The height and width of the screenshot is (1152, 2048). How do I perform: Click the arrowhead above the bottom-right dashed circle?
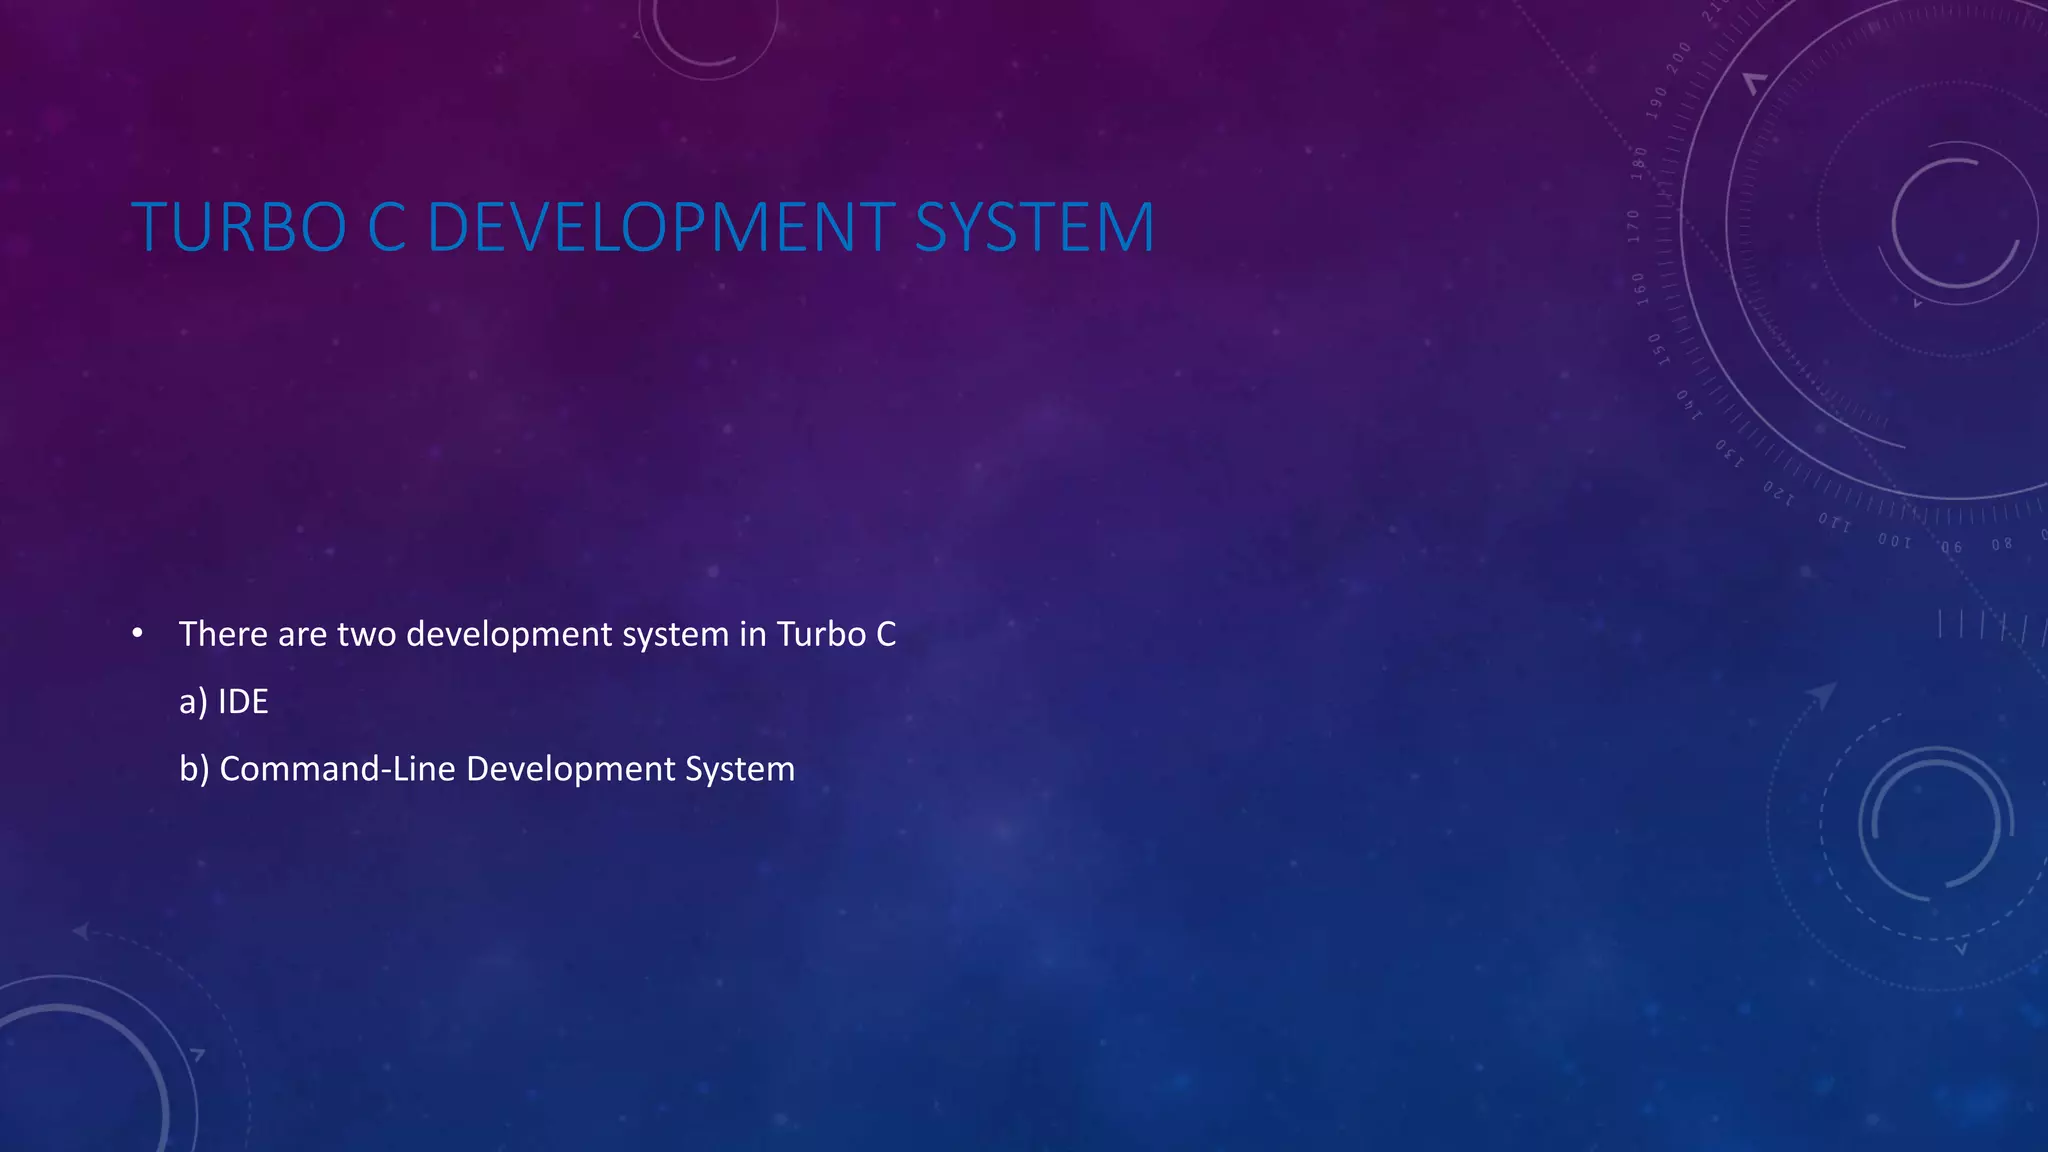click(1823, 694)
